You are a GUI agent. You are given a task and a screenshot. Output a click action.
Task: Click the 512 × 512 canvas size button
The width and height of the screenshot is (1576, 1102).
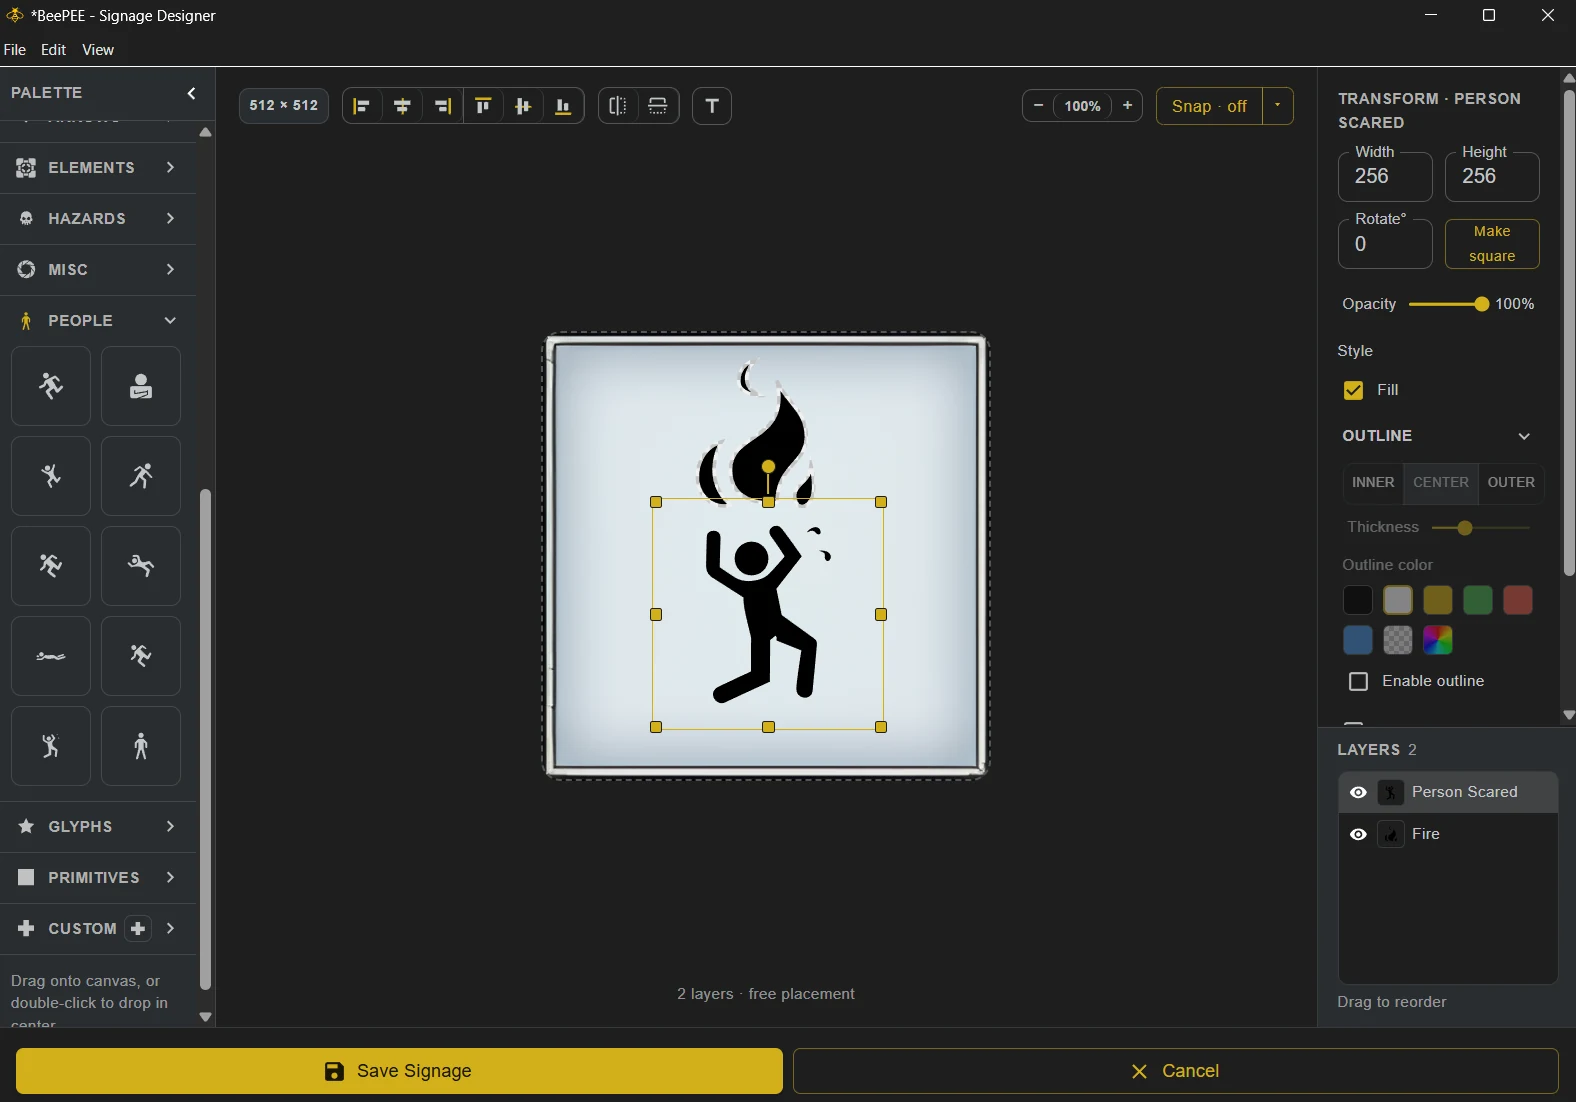coord(284,106)
